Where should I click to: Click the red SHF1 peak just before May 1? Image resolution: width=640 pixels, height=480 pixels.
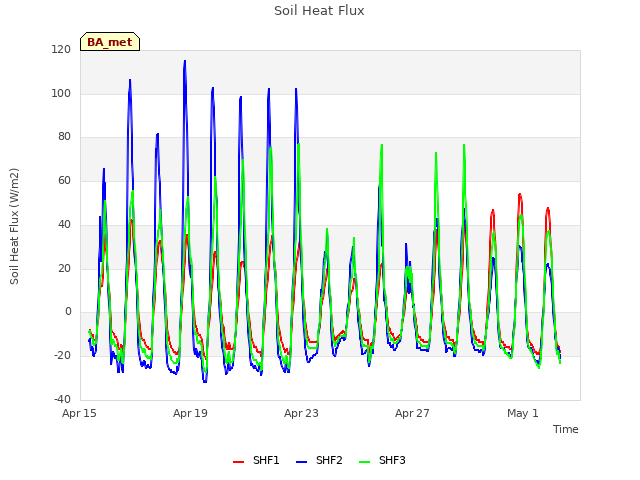(x=520, y=195)
